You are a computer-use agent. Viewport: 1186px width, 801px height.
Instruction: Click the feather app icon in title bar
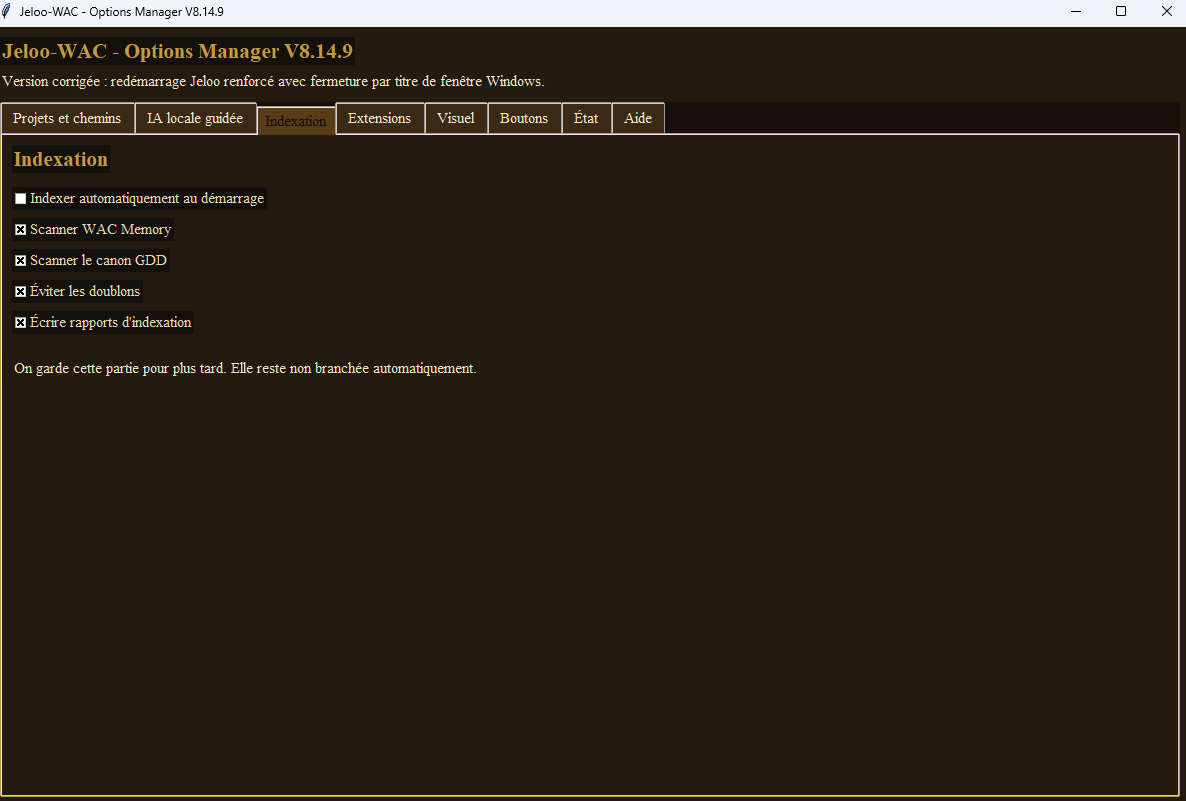(x=7, y=11)
